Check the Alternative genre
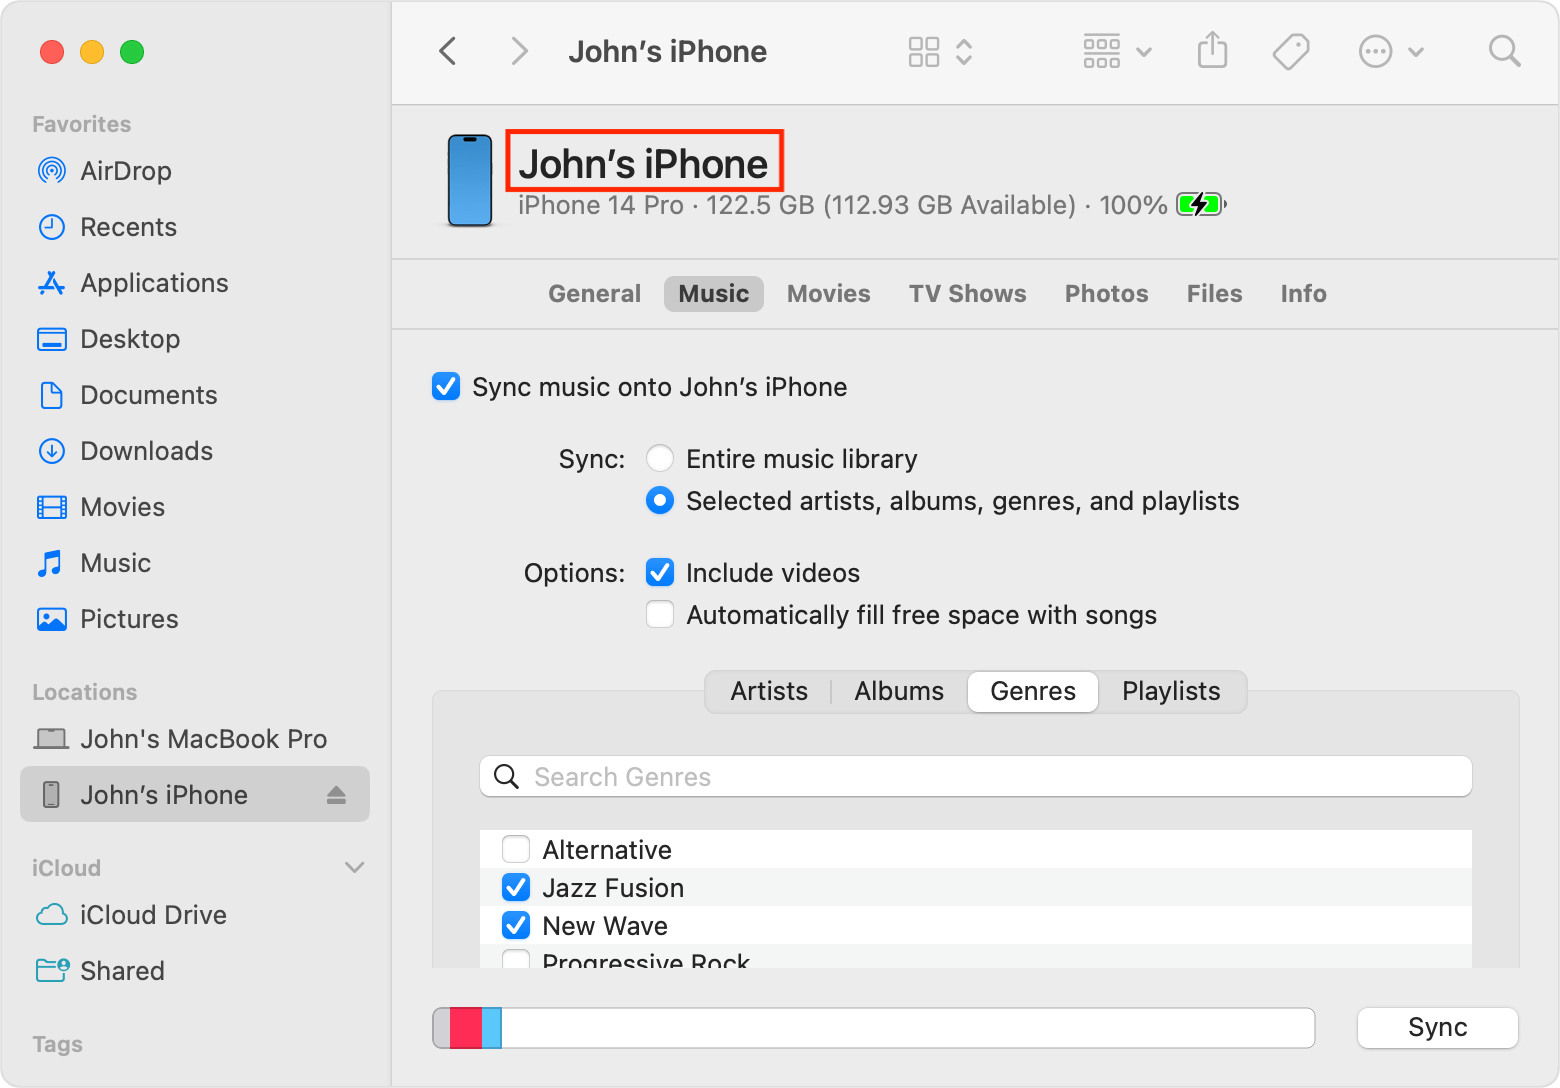 (x=516, y=850)
